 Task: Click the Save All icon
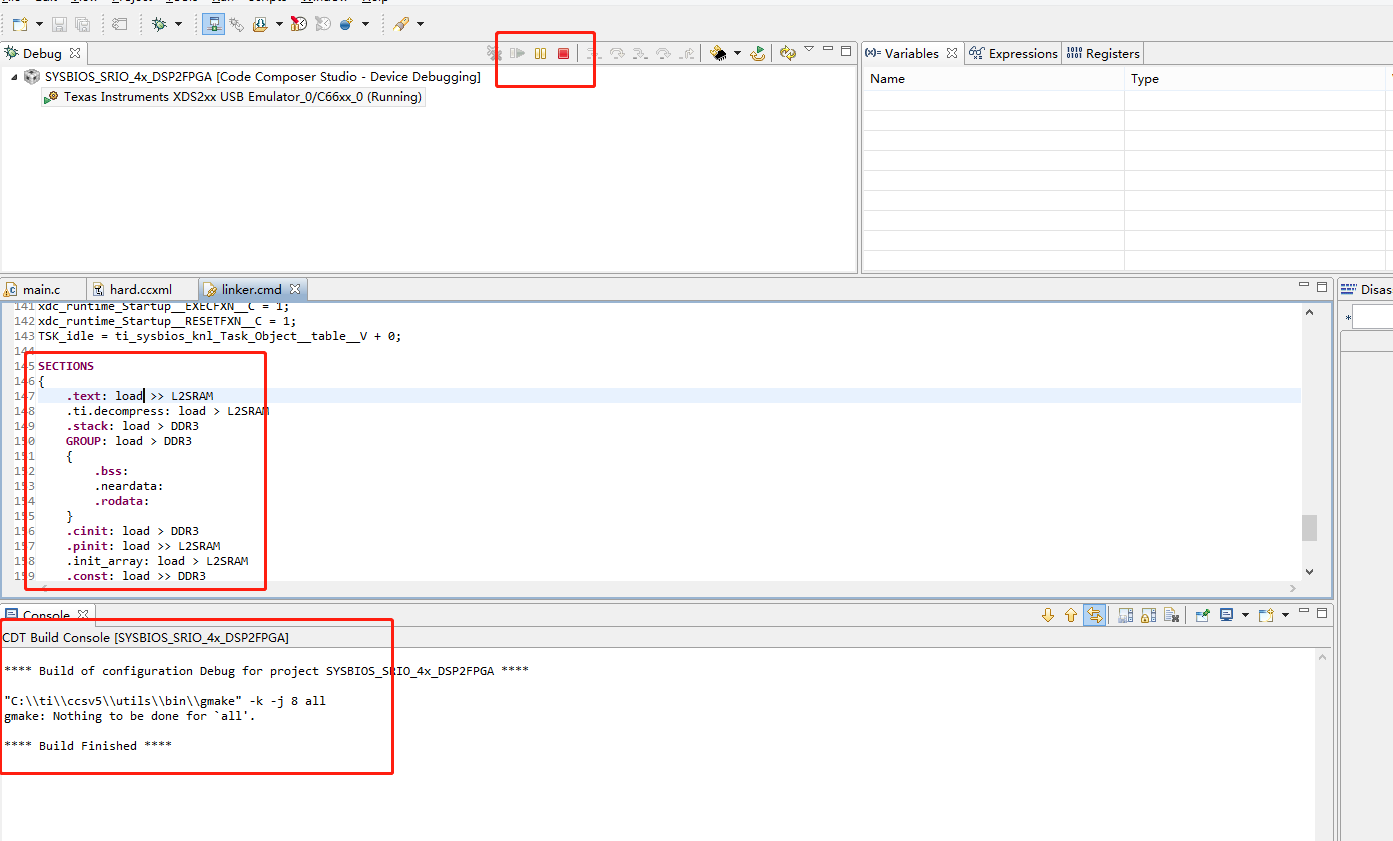point(82,24)
